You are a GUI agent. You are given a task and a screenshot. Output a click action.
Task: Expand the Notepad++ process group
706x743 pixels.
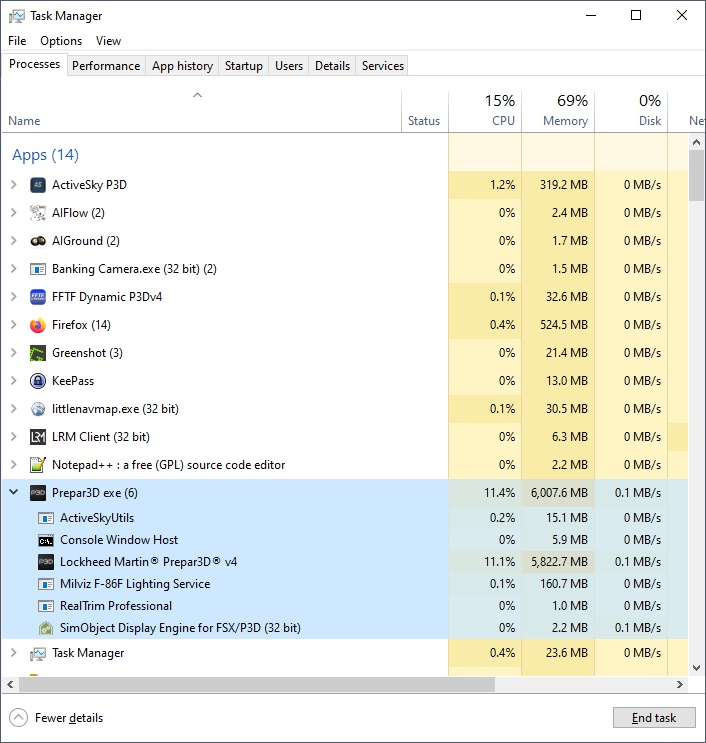pyautogui.click(x=14, y=465)
